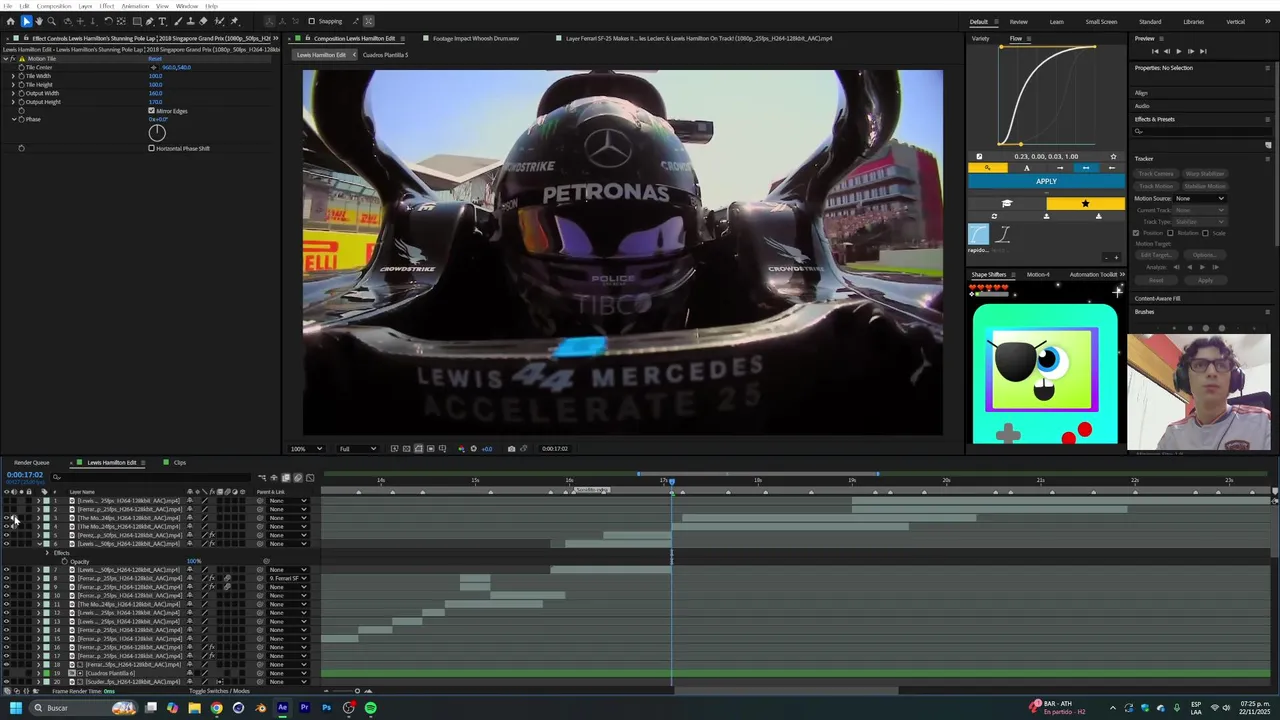Hide layer 7 with its eye icon
This screenshot has height=720, width=1280.
click(x=6, y=570)
